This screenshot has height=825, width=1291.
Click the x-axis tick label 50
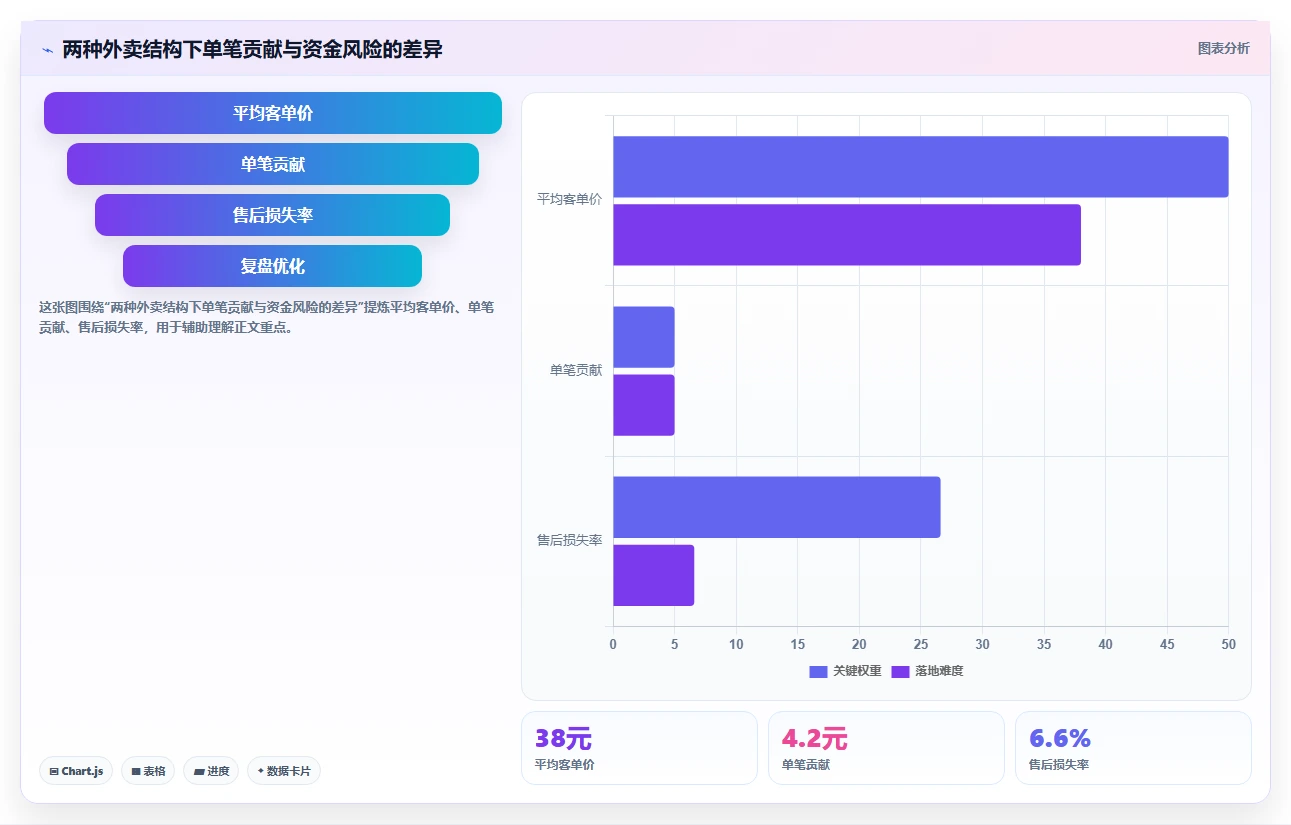point(1228,644)
